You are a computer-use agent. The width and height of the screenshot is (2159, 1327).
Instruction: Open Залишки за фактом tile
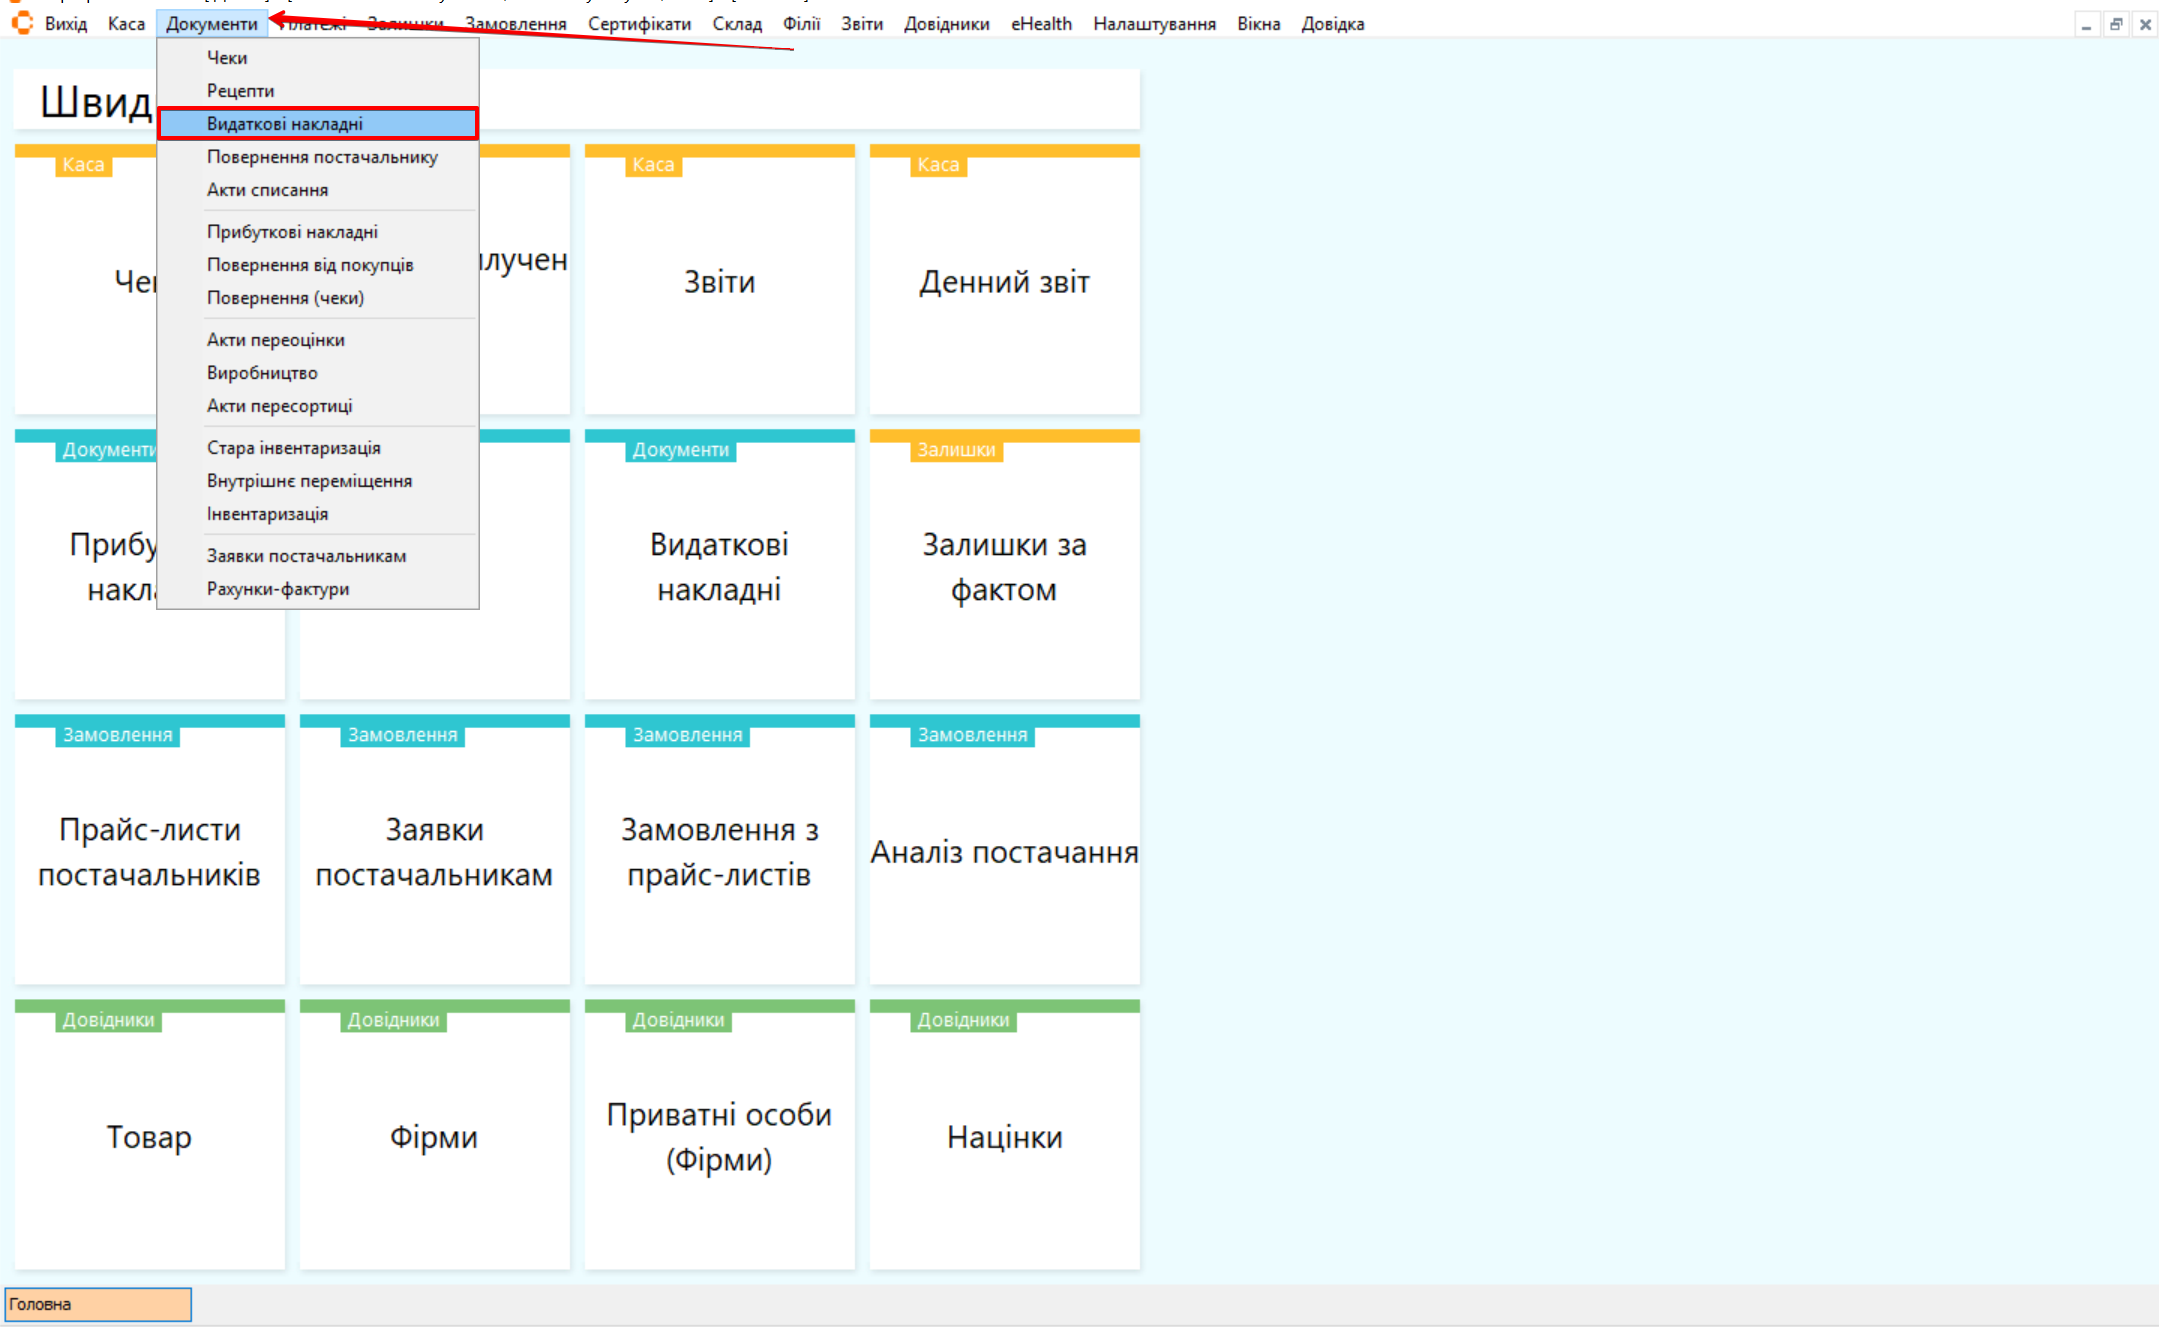click(1004, 567)
